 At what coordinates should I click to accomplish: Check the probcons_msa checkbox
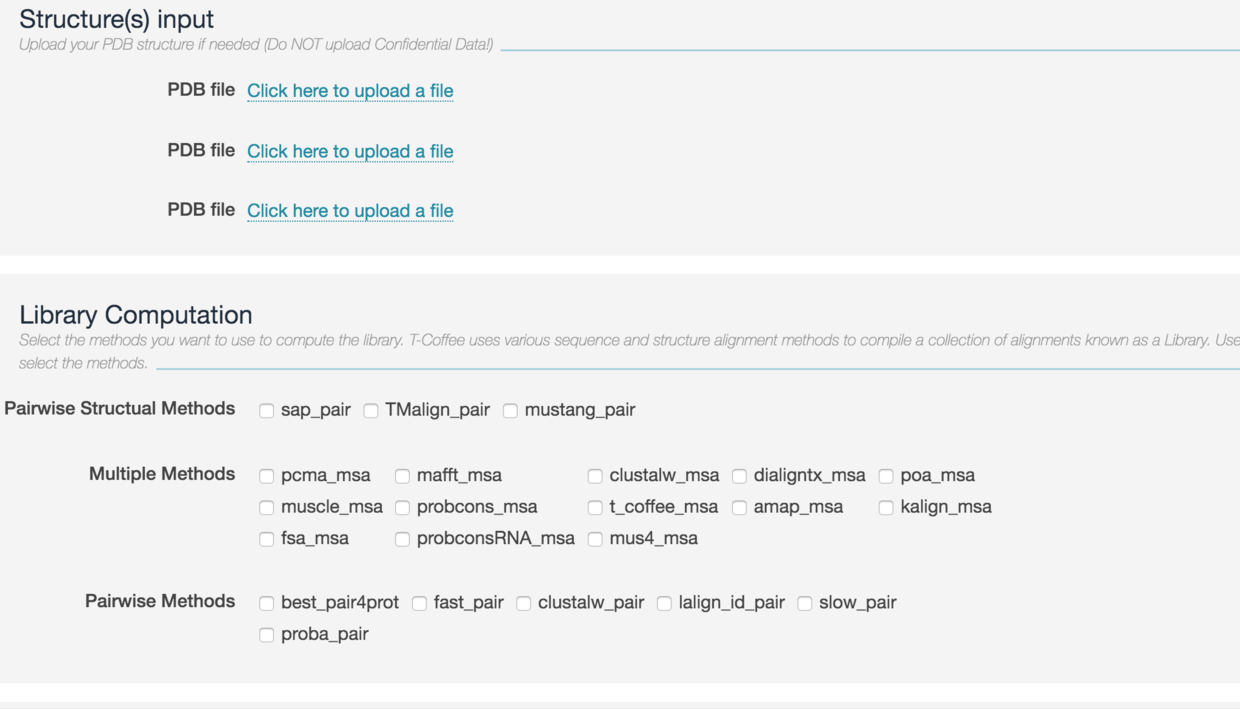click(402, 508)
